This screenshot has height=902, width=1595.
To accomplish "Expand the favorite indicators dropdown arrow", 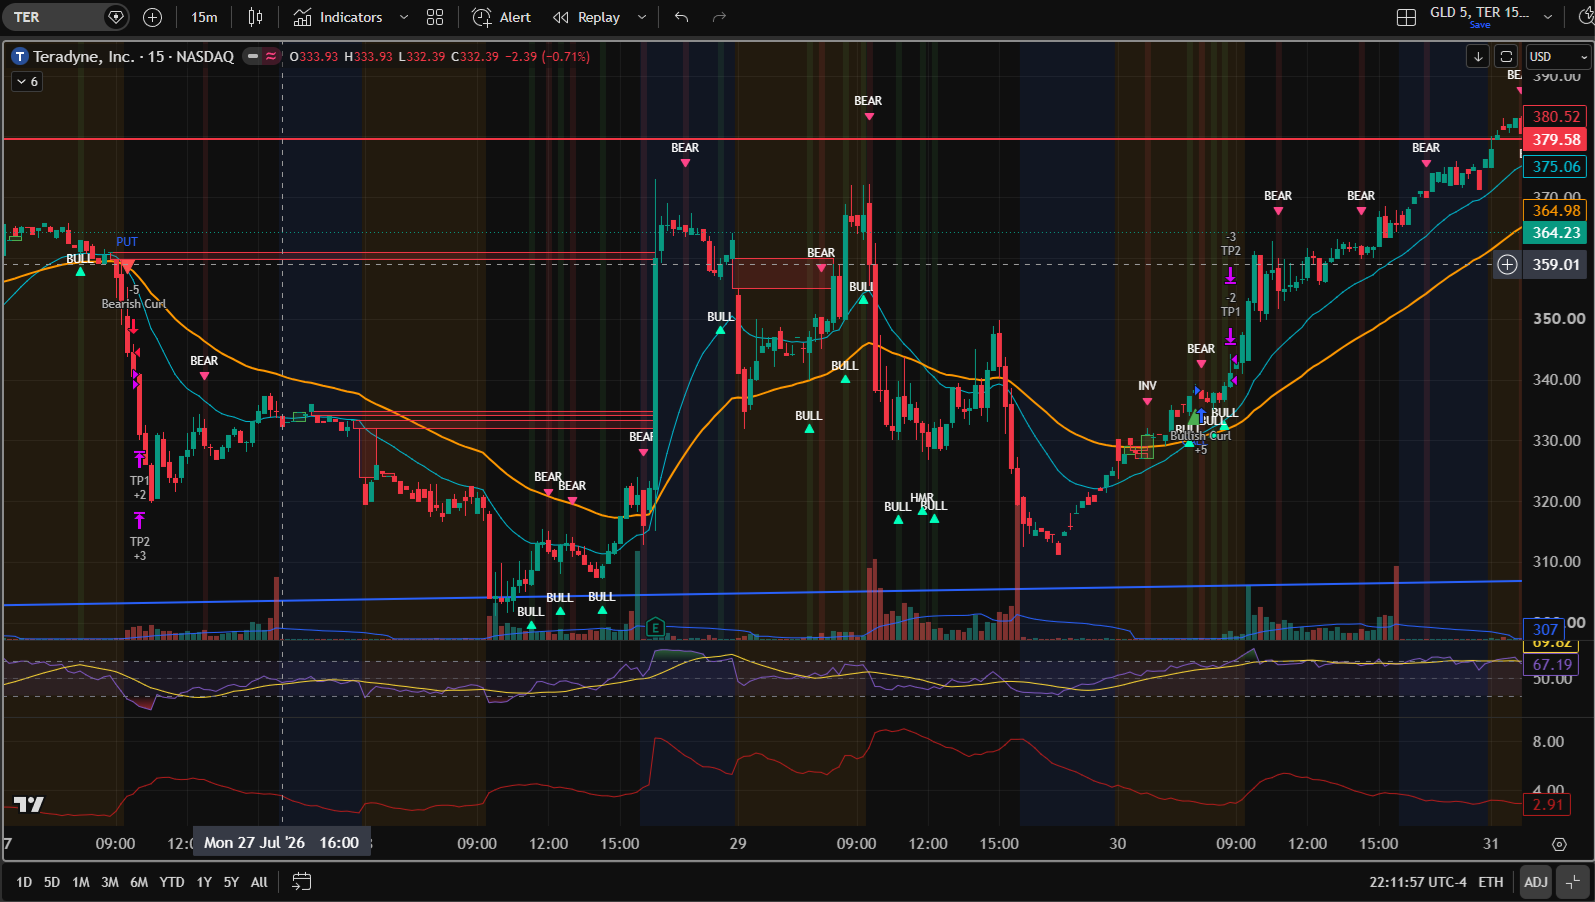I will click(404, 17).
